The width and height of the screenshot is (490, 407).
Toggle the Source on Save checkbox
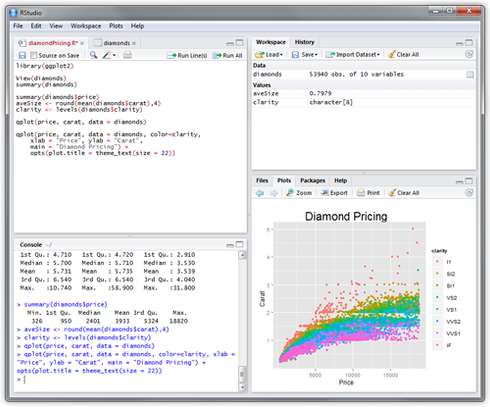pos(33,55)
